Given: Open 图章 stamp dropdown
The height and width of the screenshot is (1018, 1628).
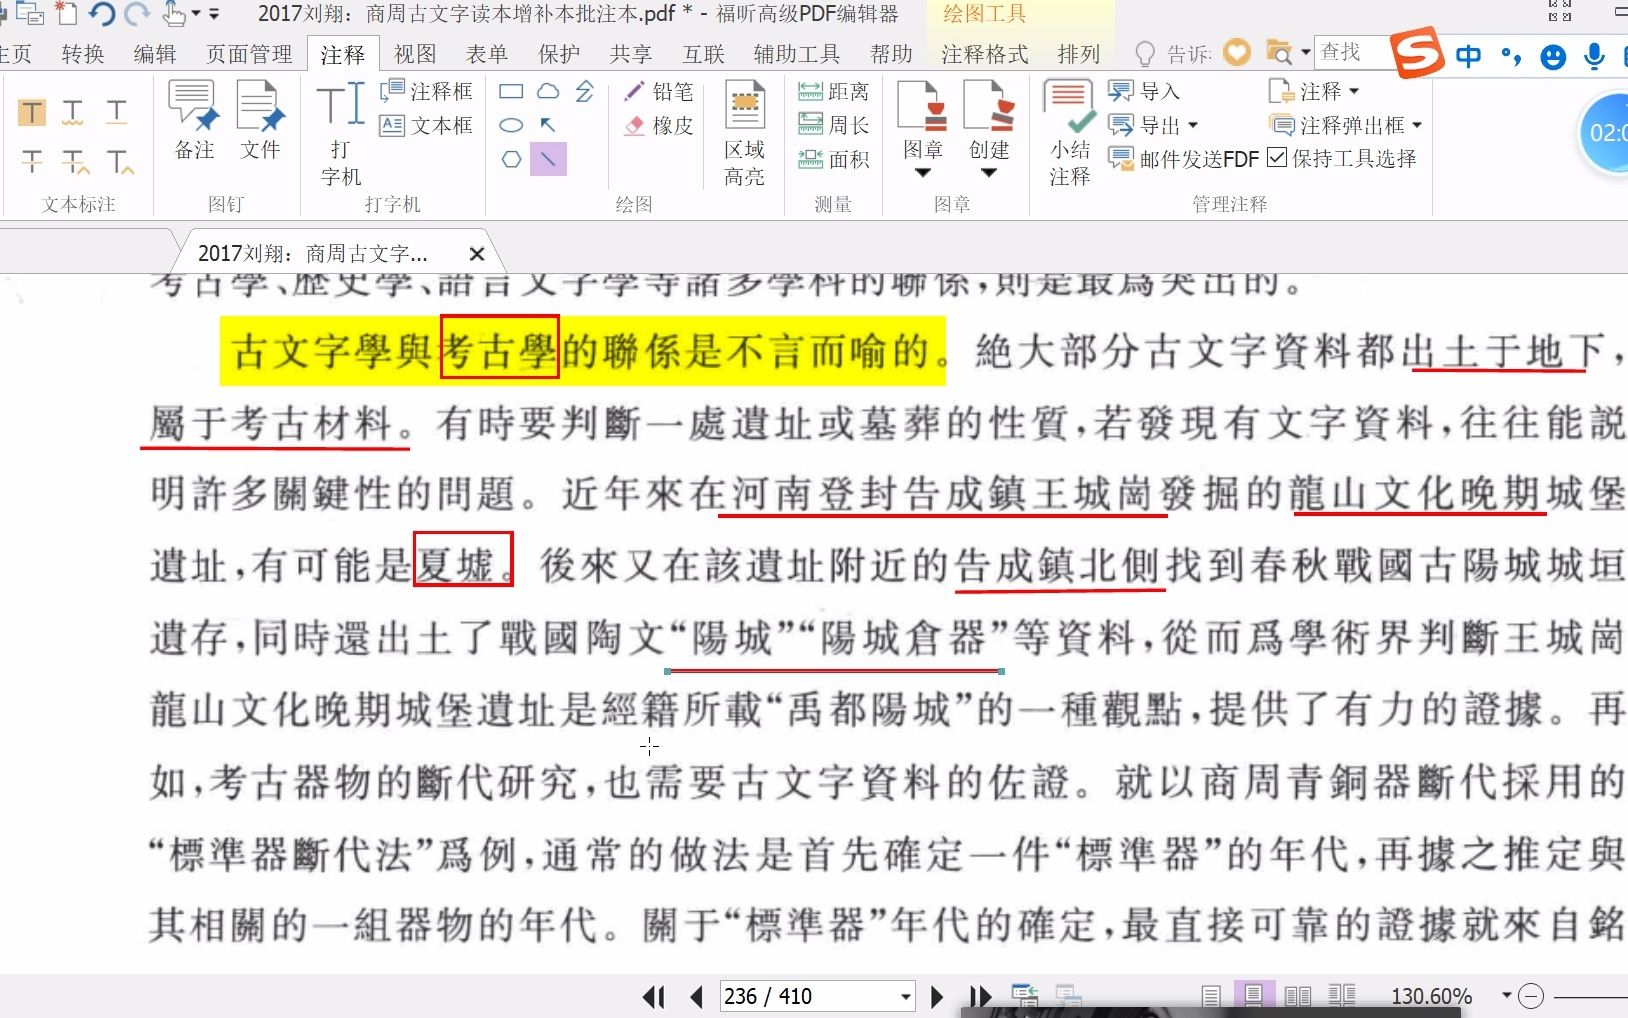Looking at the screenshot, I should pyautogui.click(x=923, y=172).
